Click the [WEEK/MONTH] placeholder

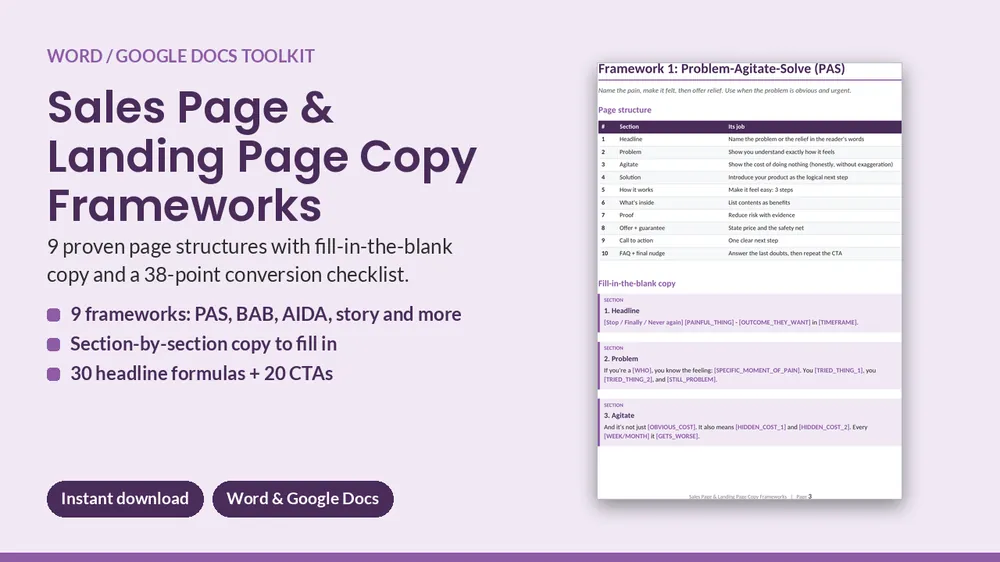pyautogui.click(x=626, y=436)
